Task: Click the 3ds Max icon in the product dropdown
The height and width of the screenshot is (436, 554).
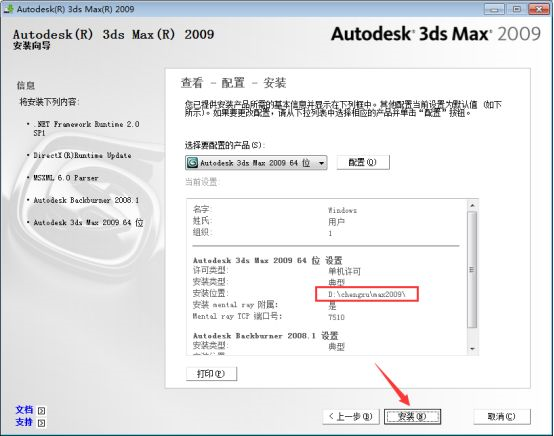Action: click(x=192, y=163)
